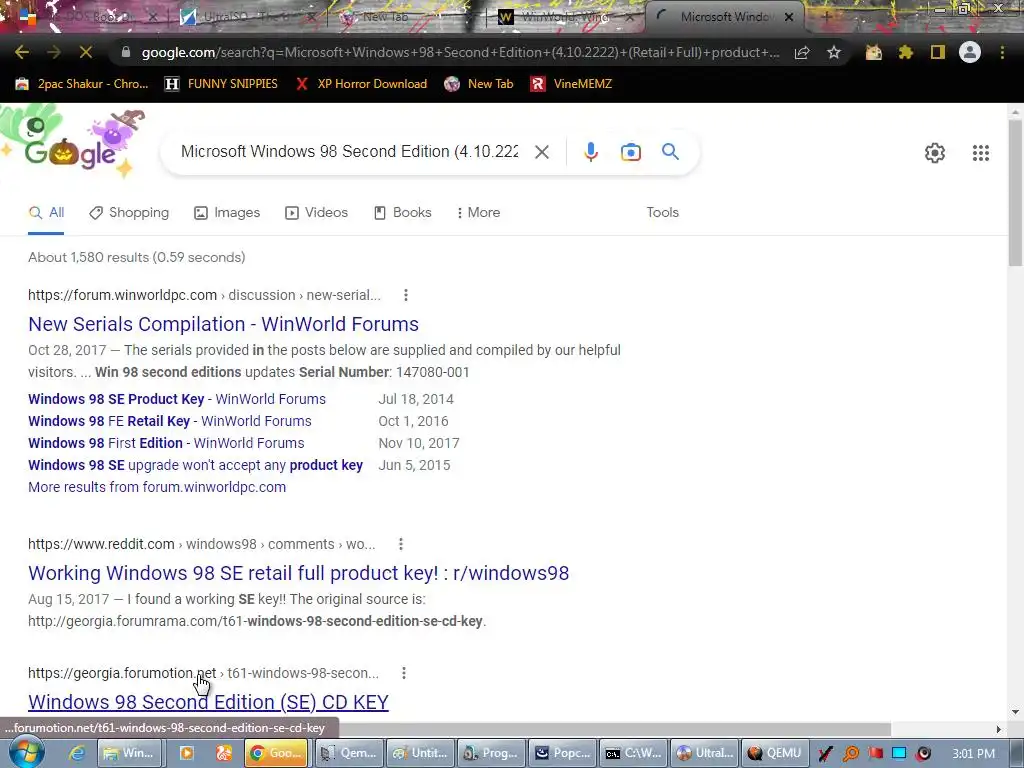The image size is (1024, 768).
Task: Click the page vertical scrollbar thumb
Action: (x=1015, y=193)
